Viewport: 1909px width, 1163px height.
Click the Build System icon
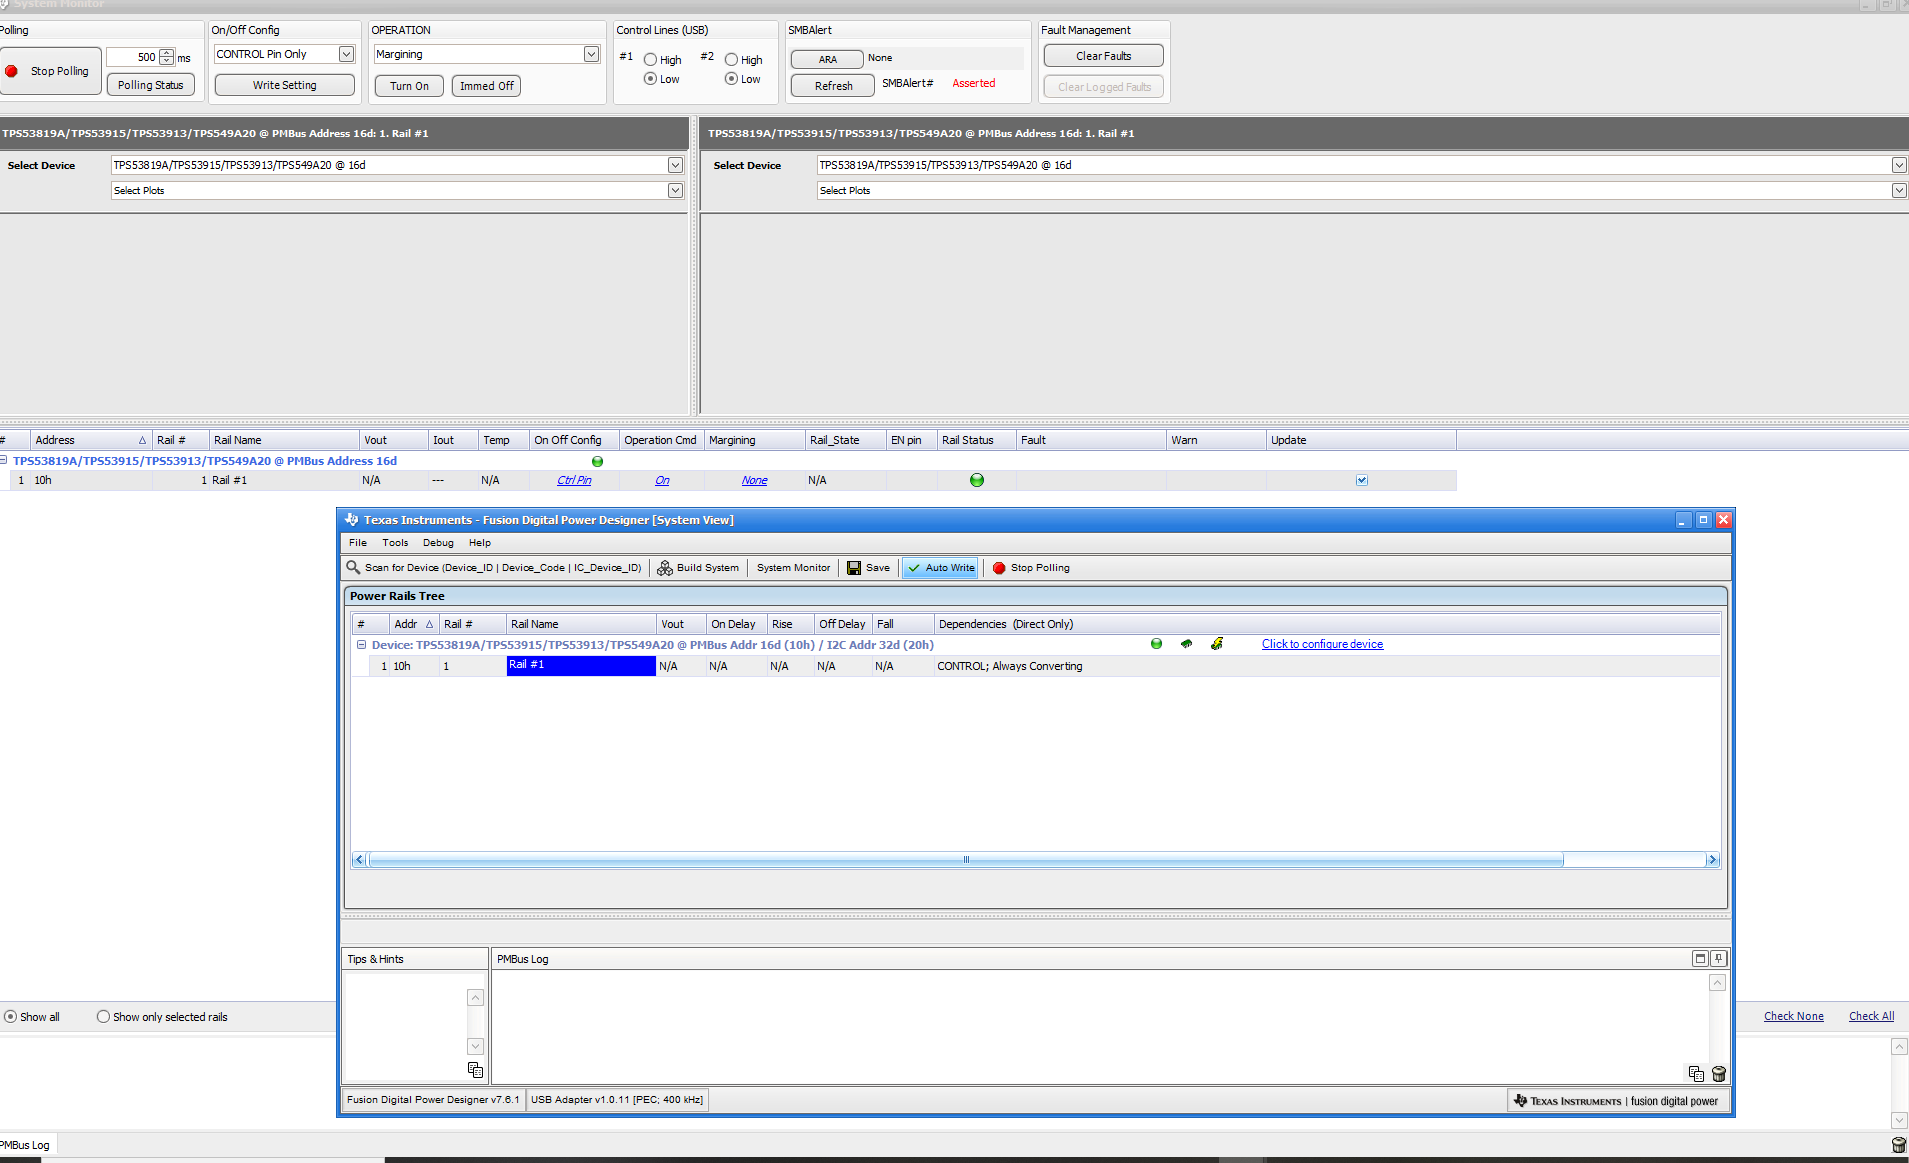point(665,568)
